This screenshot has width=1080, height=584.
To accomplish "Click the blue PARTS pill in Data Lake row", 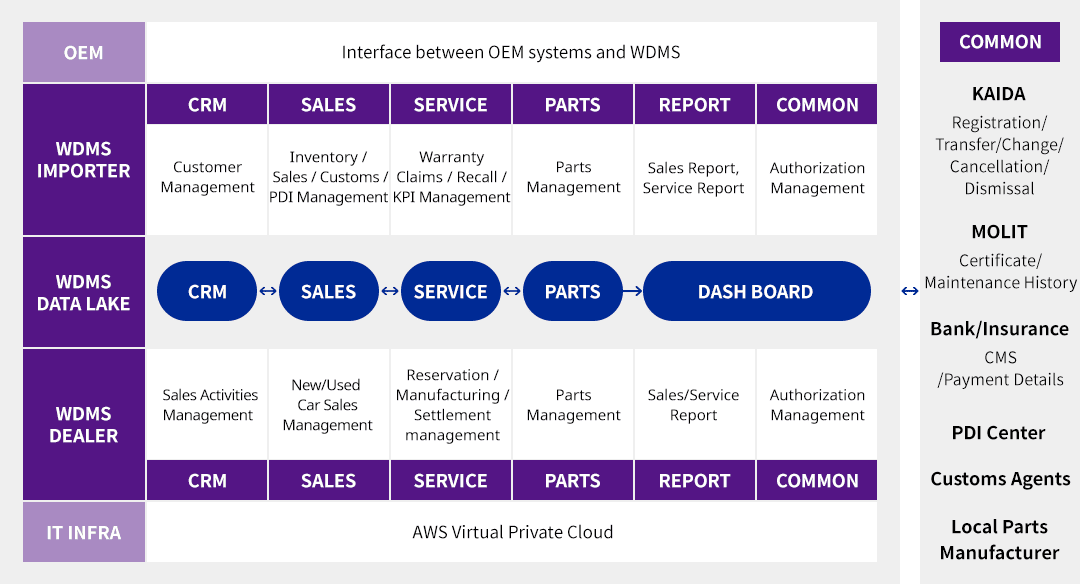I will (572, 292).
